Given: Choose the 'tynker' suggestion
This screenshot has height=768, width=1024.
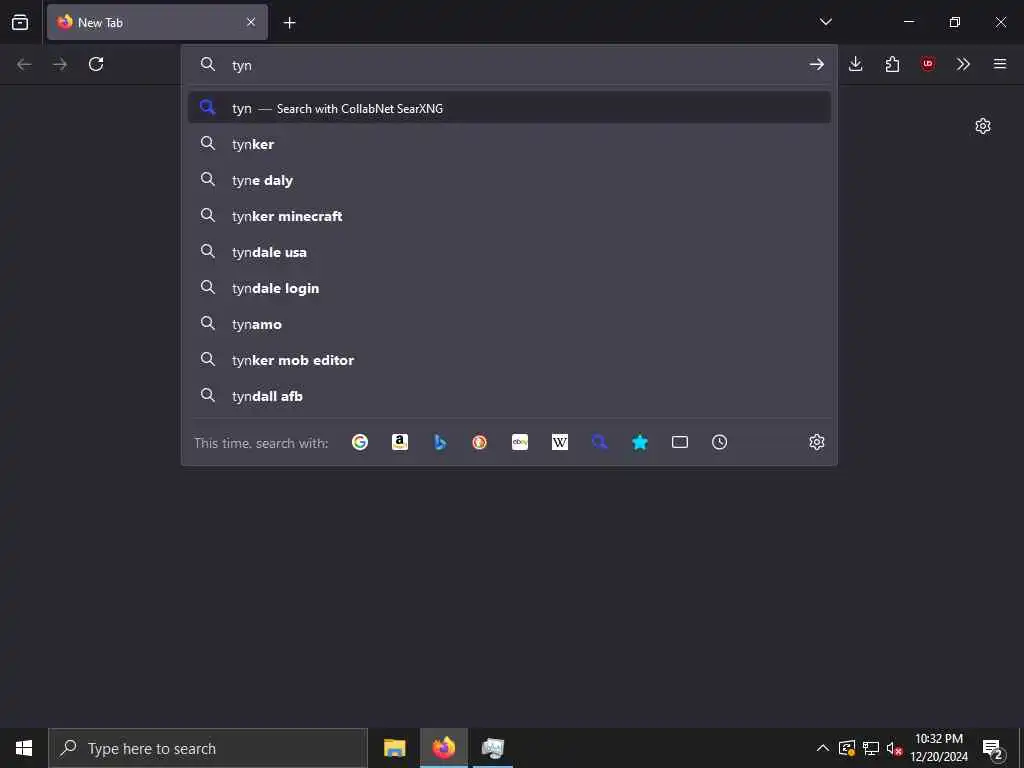Looking at the screenshot, I should (509, 144).
